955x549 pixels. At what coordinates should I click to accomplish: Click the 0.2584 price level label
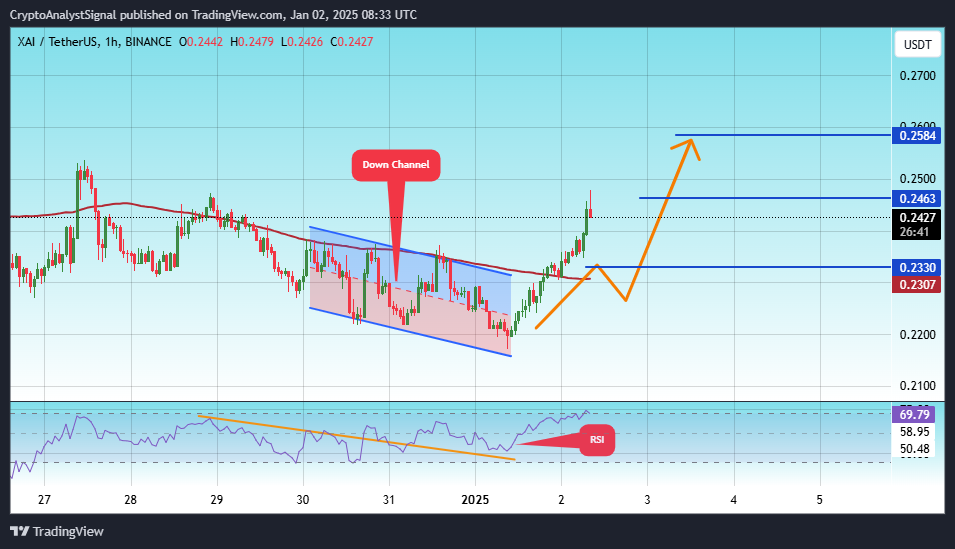click(917, 135)
